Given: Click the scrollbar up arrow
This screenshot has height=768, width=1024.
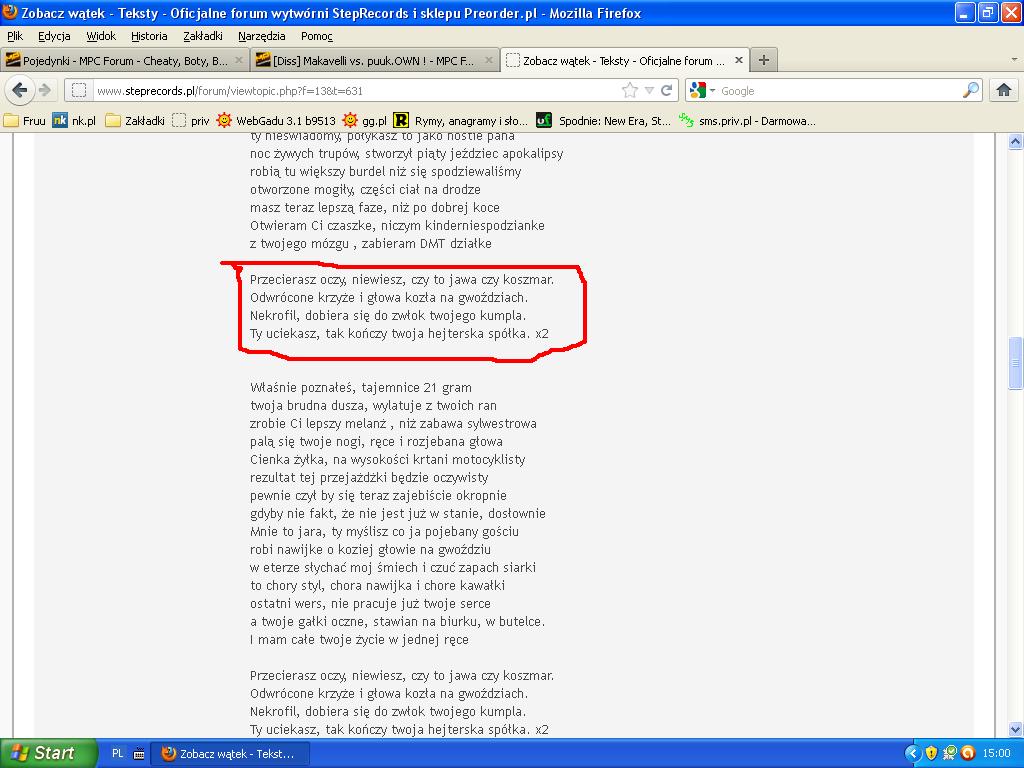Looking at the screenshot, I should 1015,141.
